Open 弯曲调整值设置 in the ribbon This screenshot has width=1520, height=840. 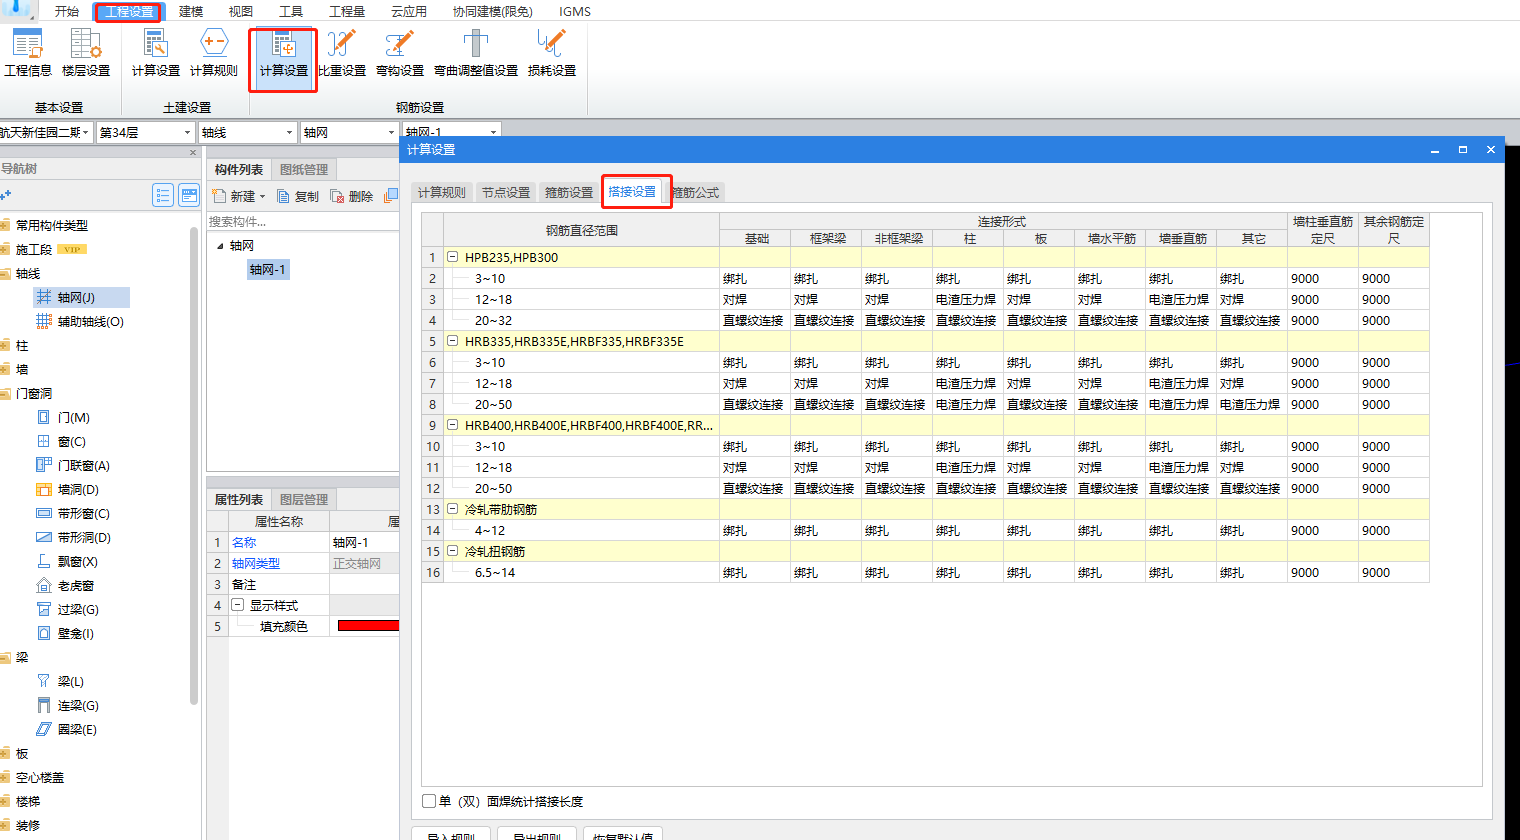coord(476,53)
